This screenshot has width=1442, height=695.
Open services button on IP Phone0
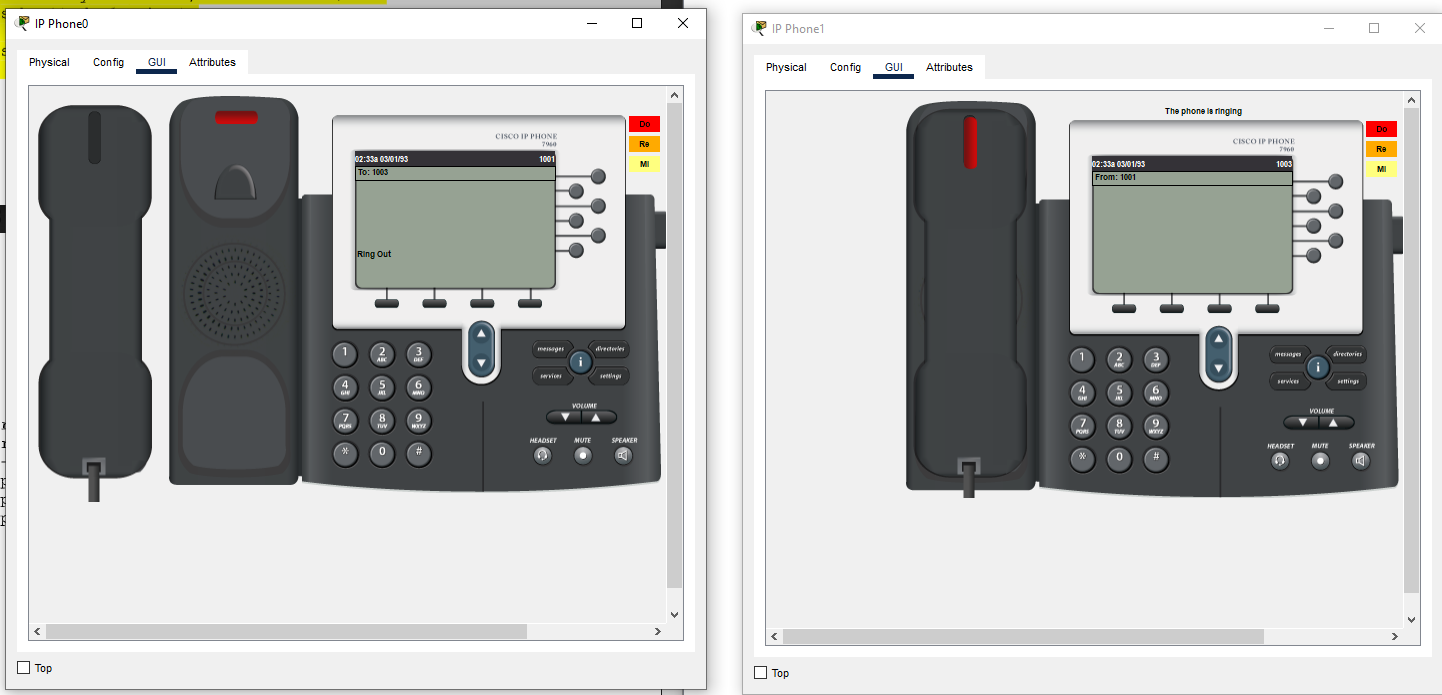(551, 376)
